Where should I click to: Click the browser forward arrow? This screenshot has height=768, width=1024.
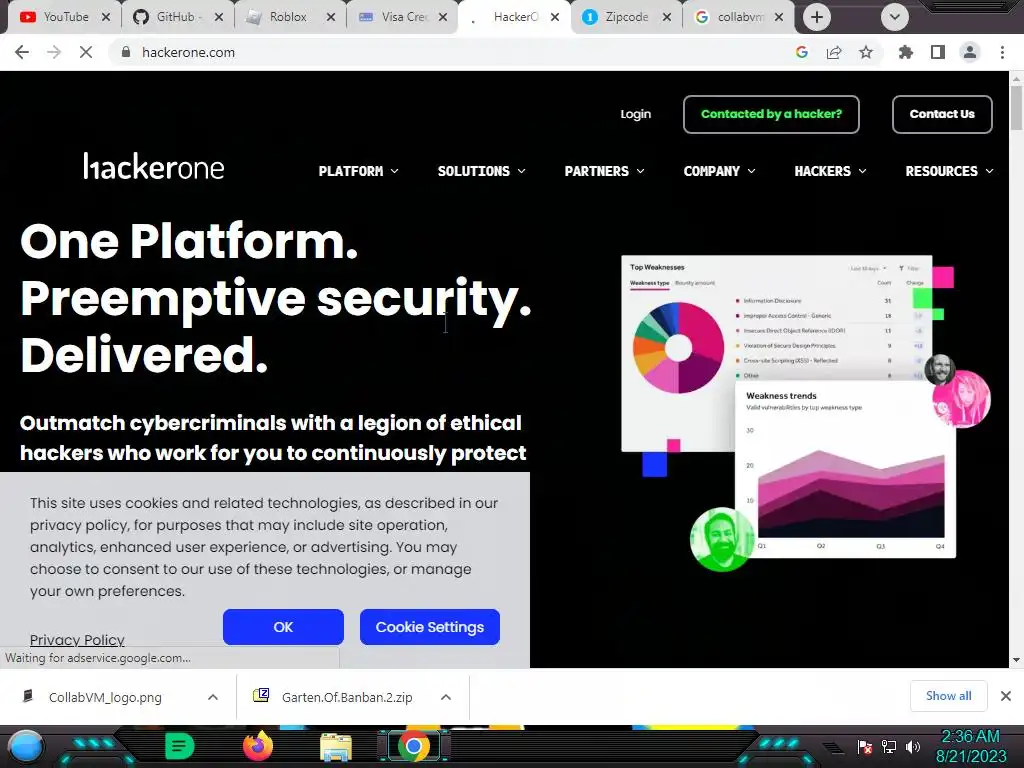click(54, 52)
